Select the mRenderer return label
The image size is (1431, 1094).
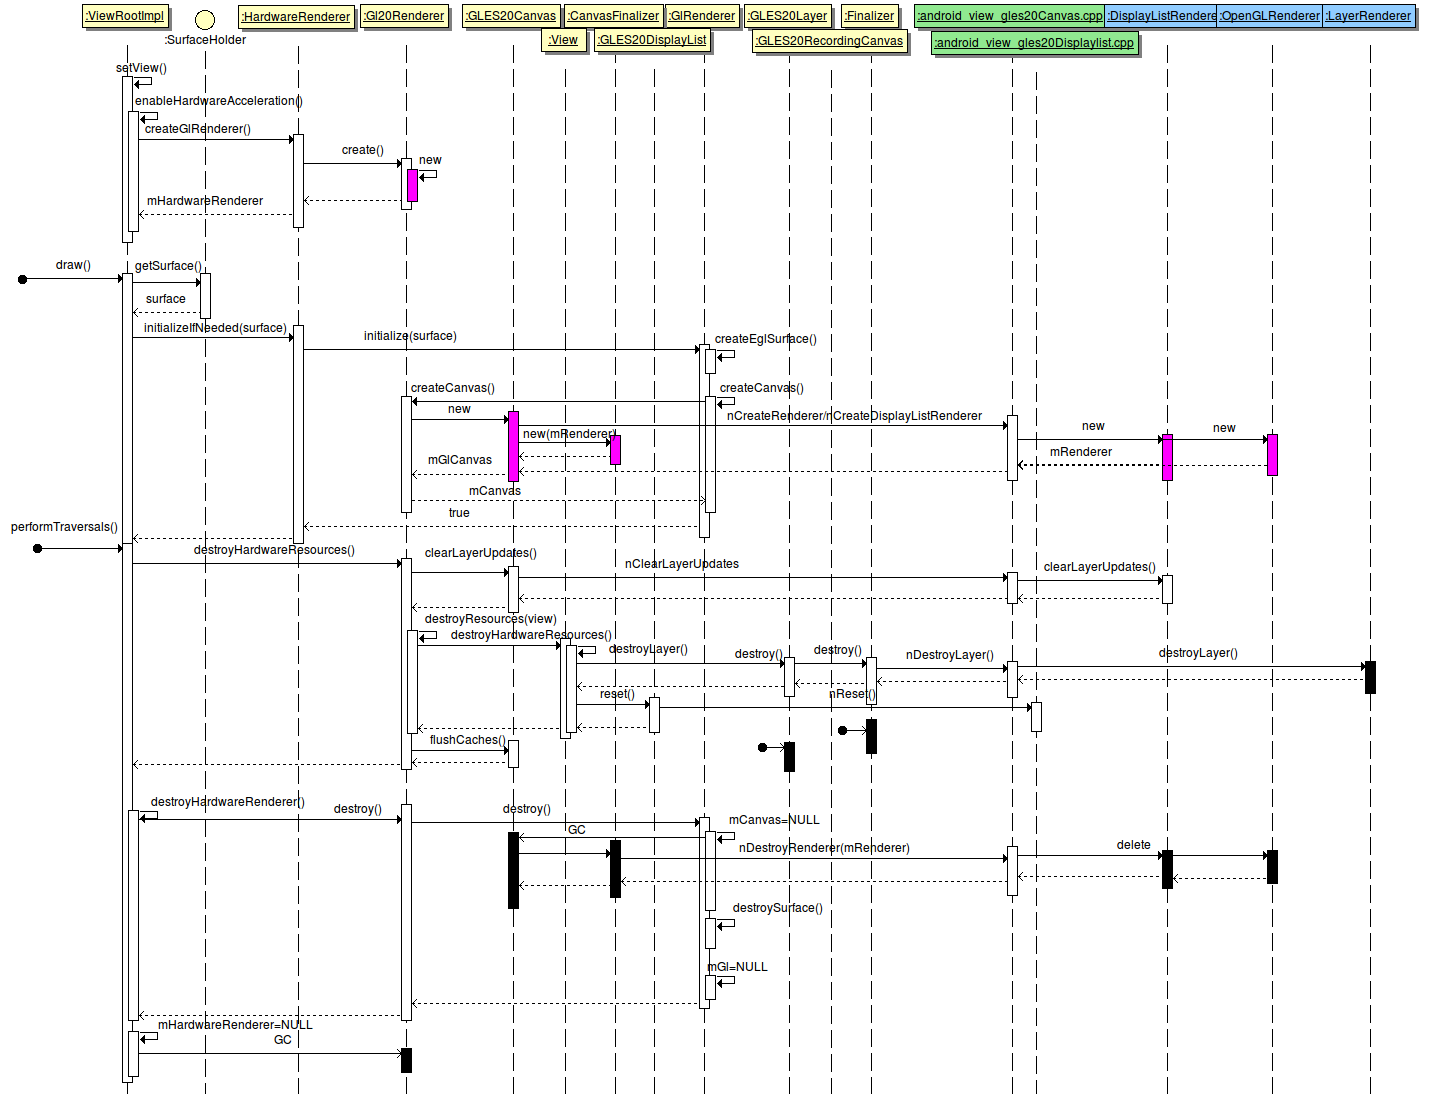[x=1080, y=452]
